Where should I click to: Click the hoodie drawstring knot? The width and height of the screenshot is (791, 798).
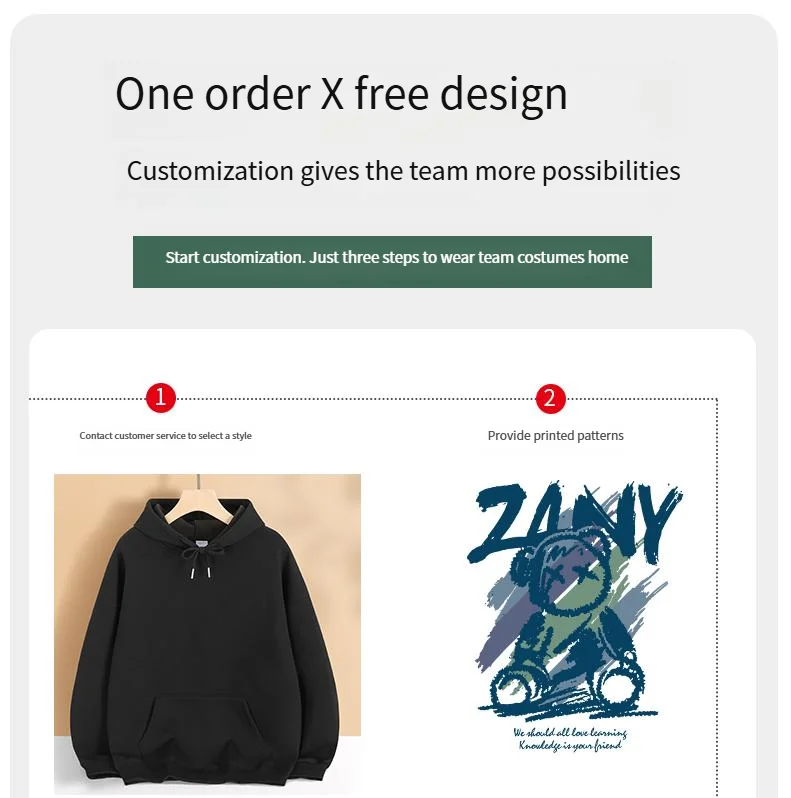click(199, 555)
